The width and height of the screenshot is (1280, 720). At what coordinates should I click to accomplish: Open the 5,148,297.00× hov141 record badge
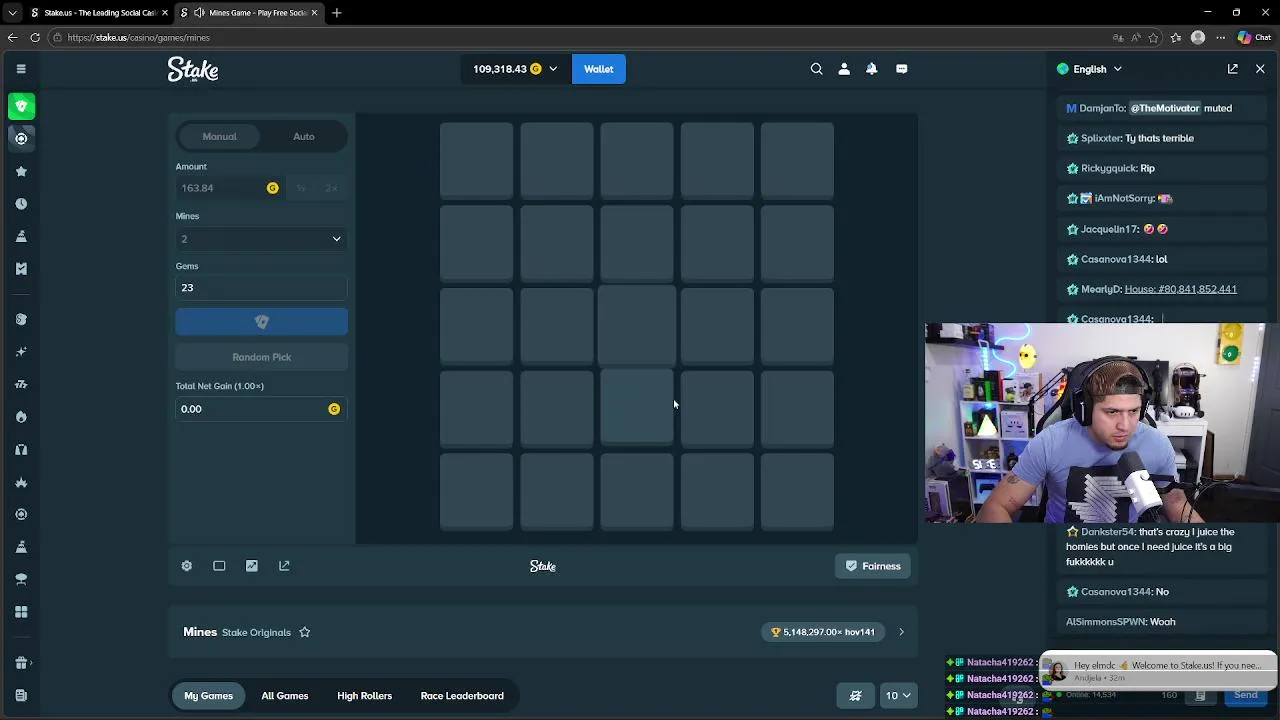tap(824, 632)
